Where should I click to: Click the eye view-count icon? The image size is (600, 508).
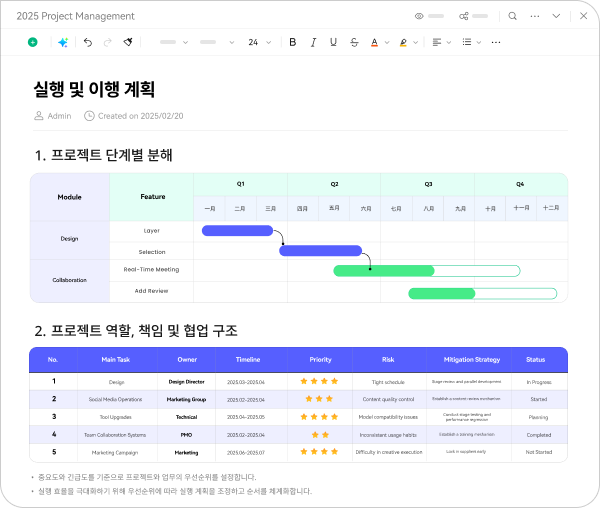tap(419, 16)
